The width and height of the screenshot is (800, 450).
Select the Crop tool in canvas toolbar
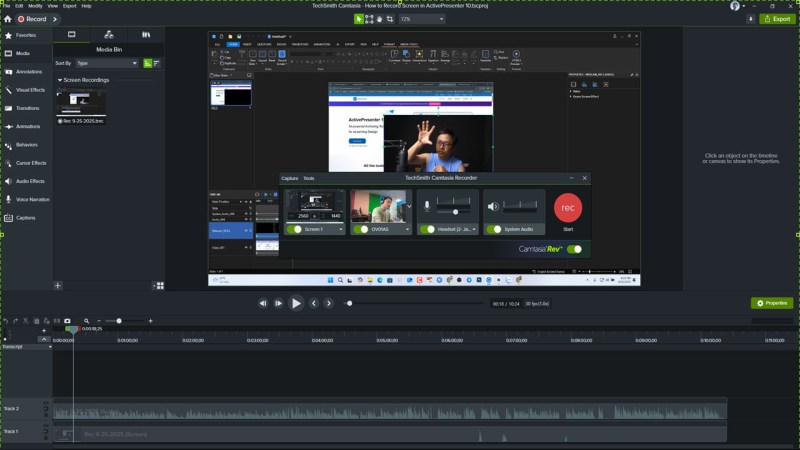click(x=389, y=19)
